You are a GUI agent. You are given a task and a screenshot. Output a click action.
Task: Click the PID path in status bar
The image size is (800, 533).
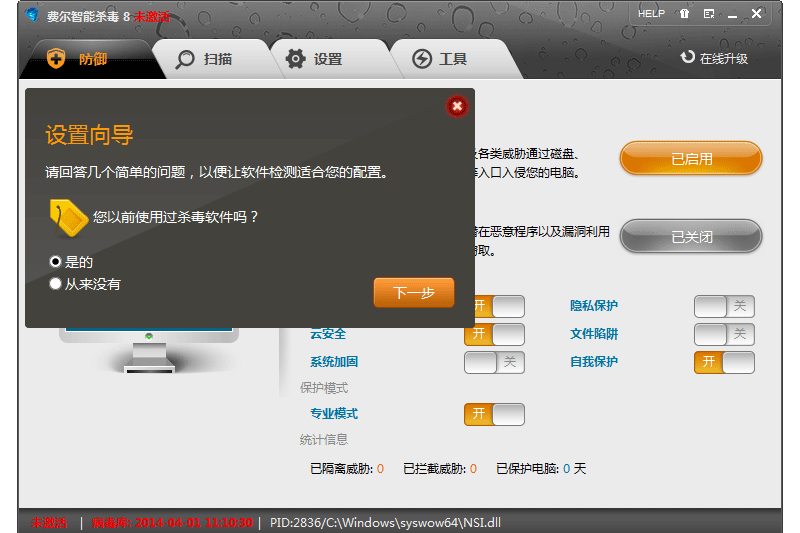(385, 522)
